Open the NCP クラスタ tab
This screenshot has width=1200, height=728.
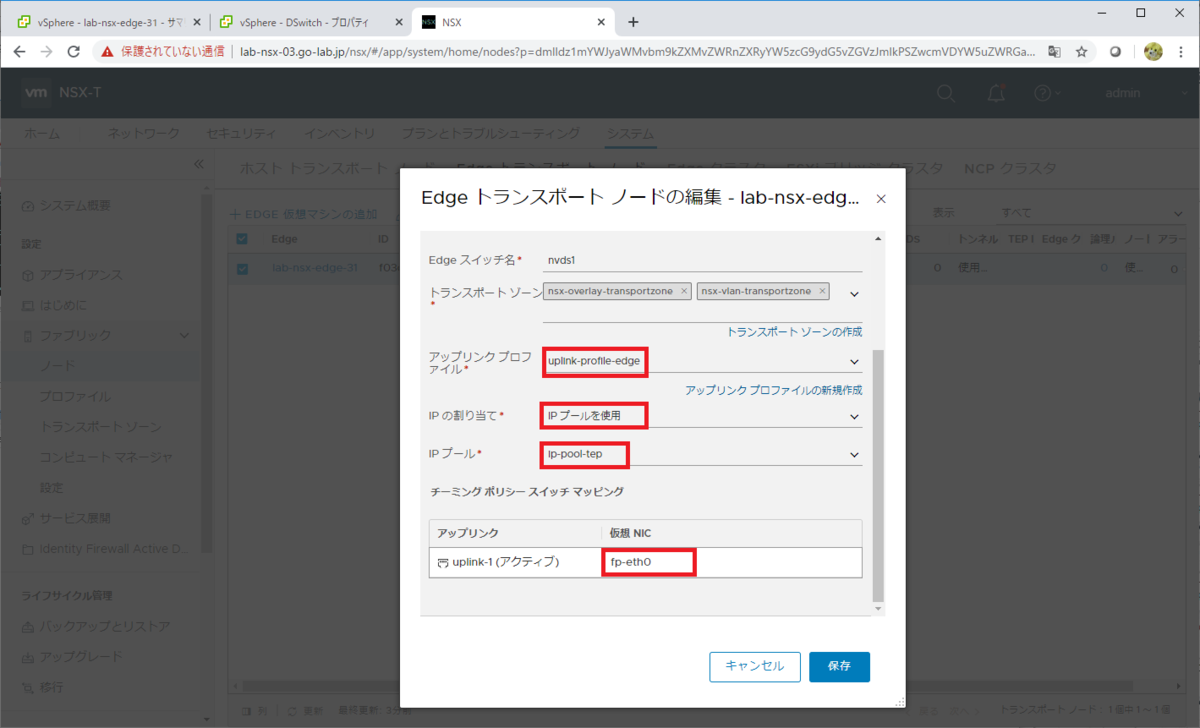coord(1009,169)
